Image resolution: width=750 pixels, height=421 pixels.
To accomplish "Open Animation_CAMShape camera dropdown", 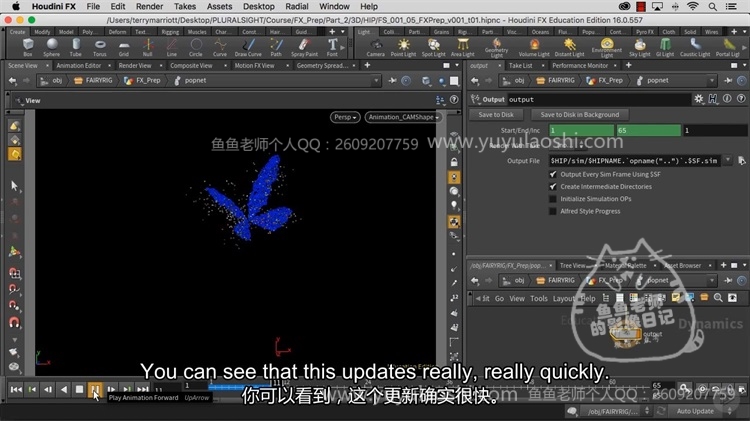I will [403, 117].
